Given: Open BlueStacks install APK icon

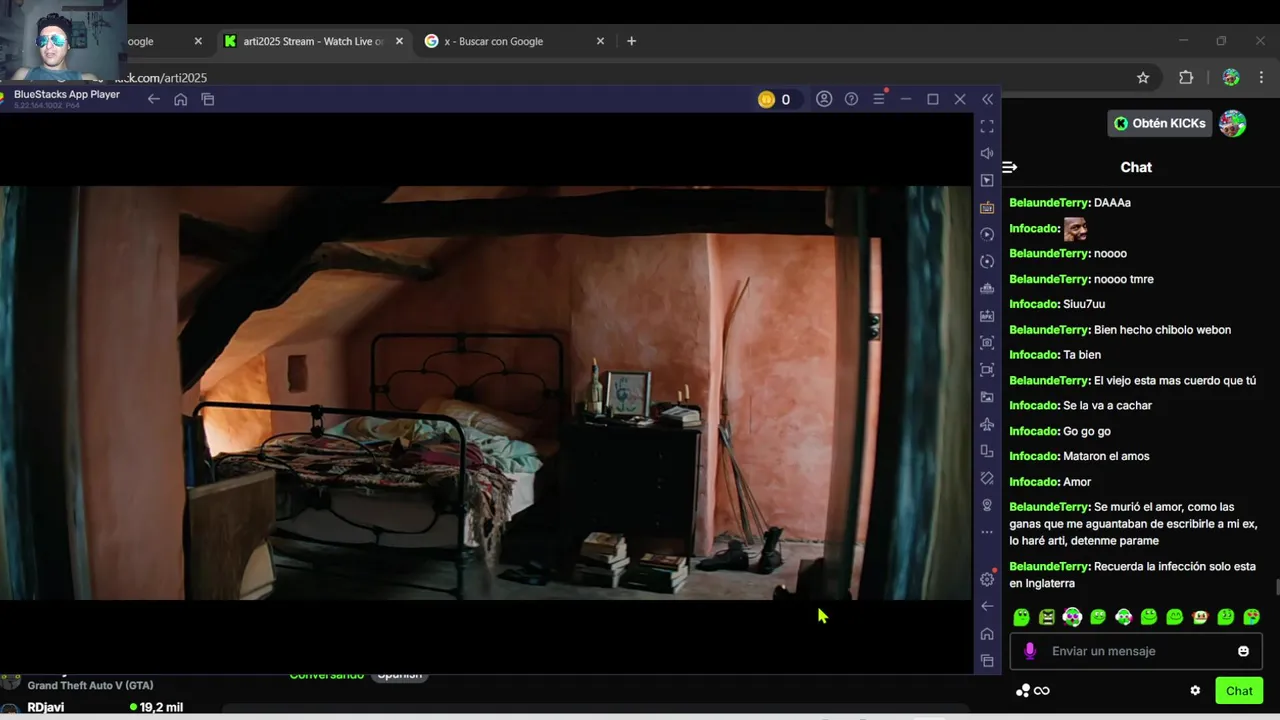Looking at the screenshot, I should pyautogui.click(x=987, y=316).
